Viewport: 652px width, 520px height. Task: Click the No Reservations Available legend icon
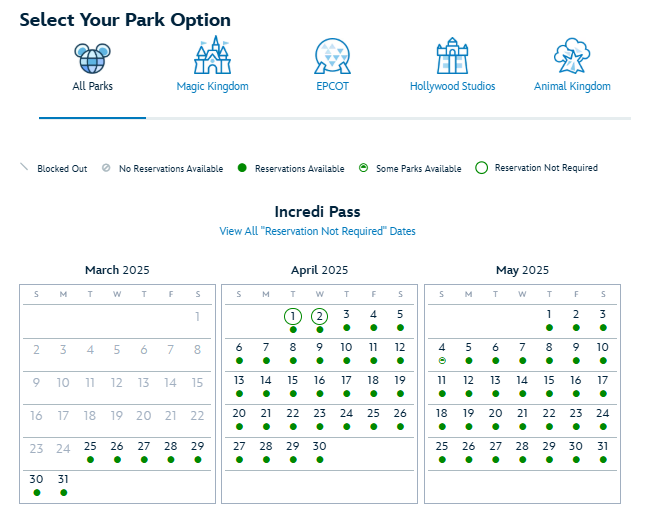pyautogui.click(x=105, y=168)
